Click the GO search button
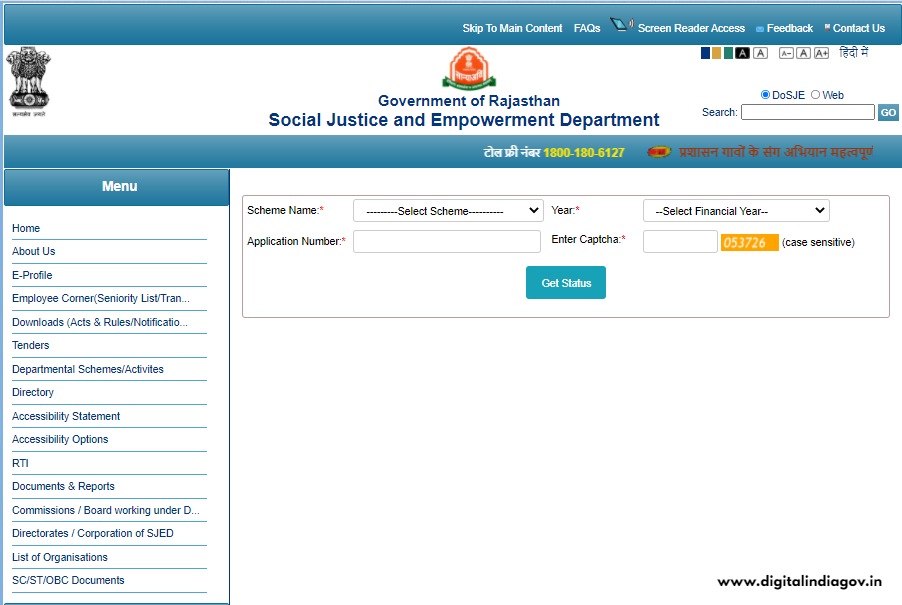This screenshot has height=605, width=902. pos(888,113)
